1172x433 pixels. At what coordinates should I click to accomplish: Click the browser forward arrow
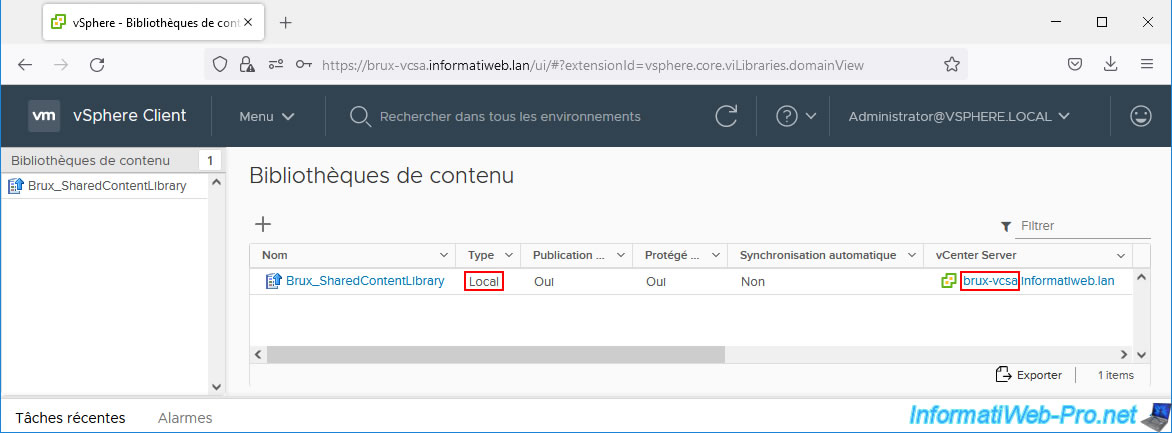61,65
